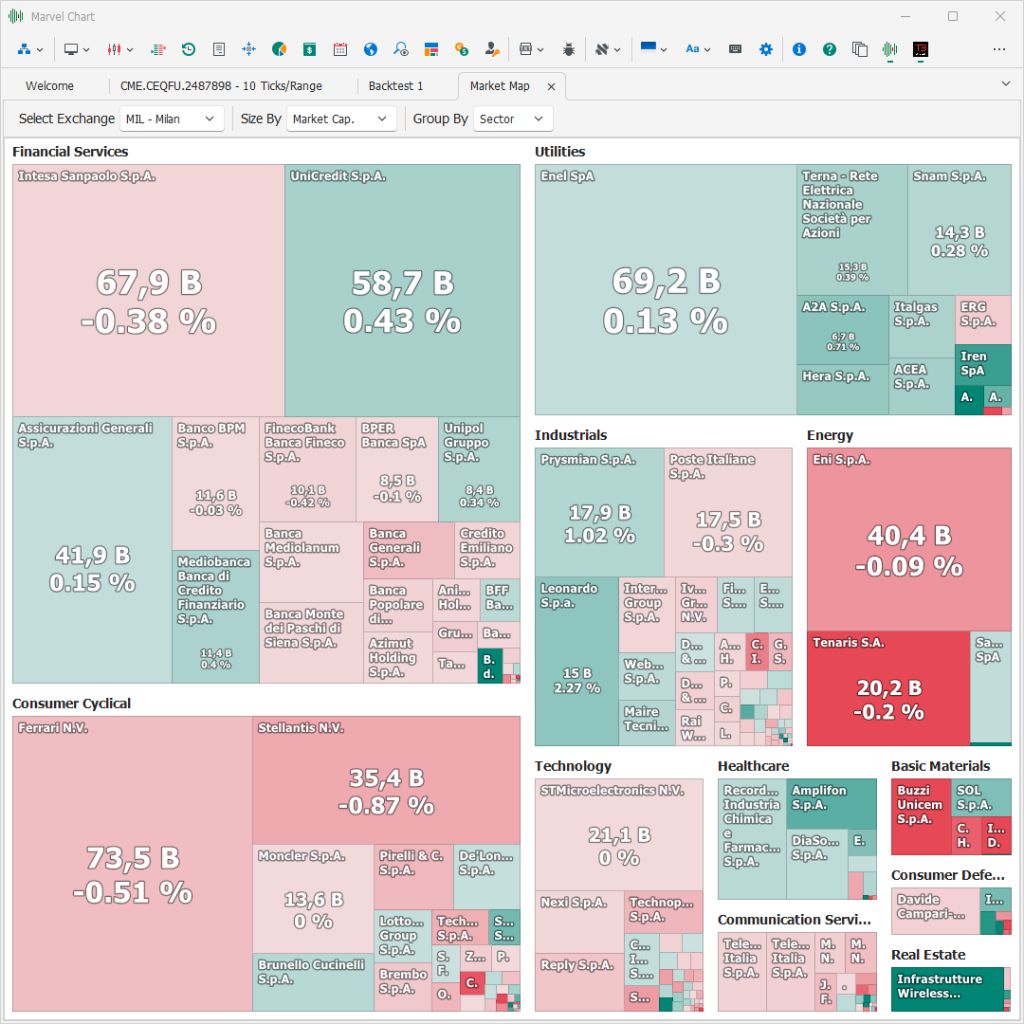Open the black T3 icon
1024x1024 pixels.
click(920, 49)
